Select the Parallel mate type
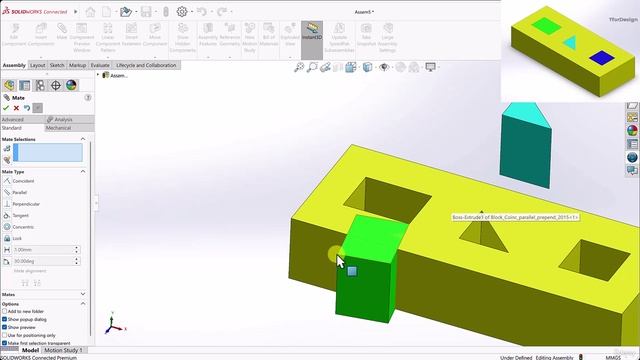Screen dimensions: 640x360 click(x=15, y=192)
